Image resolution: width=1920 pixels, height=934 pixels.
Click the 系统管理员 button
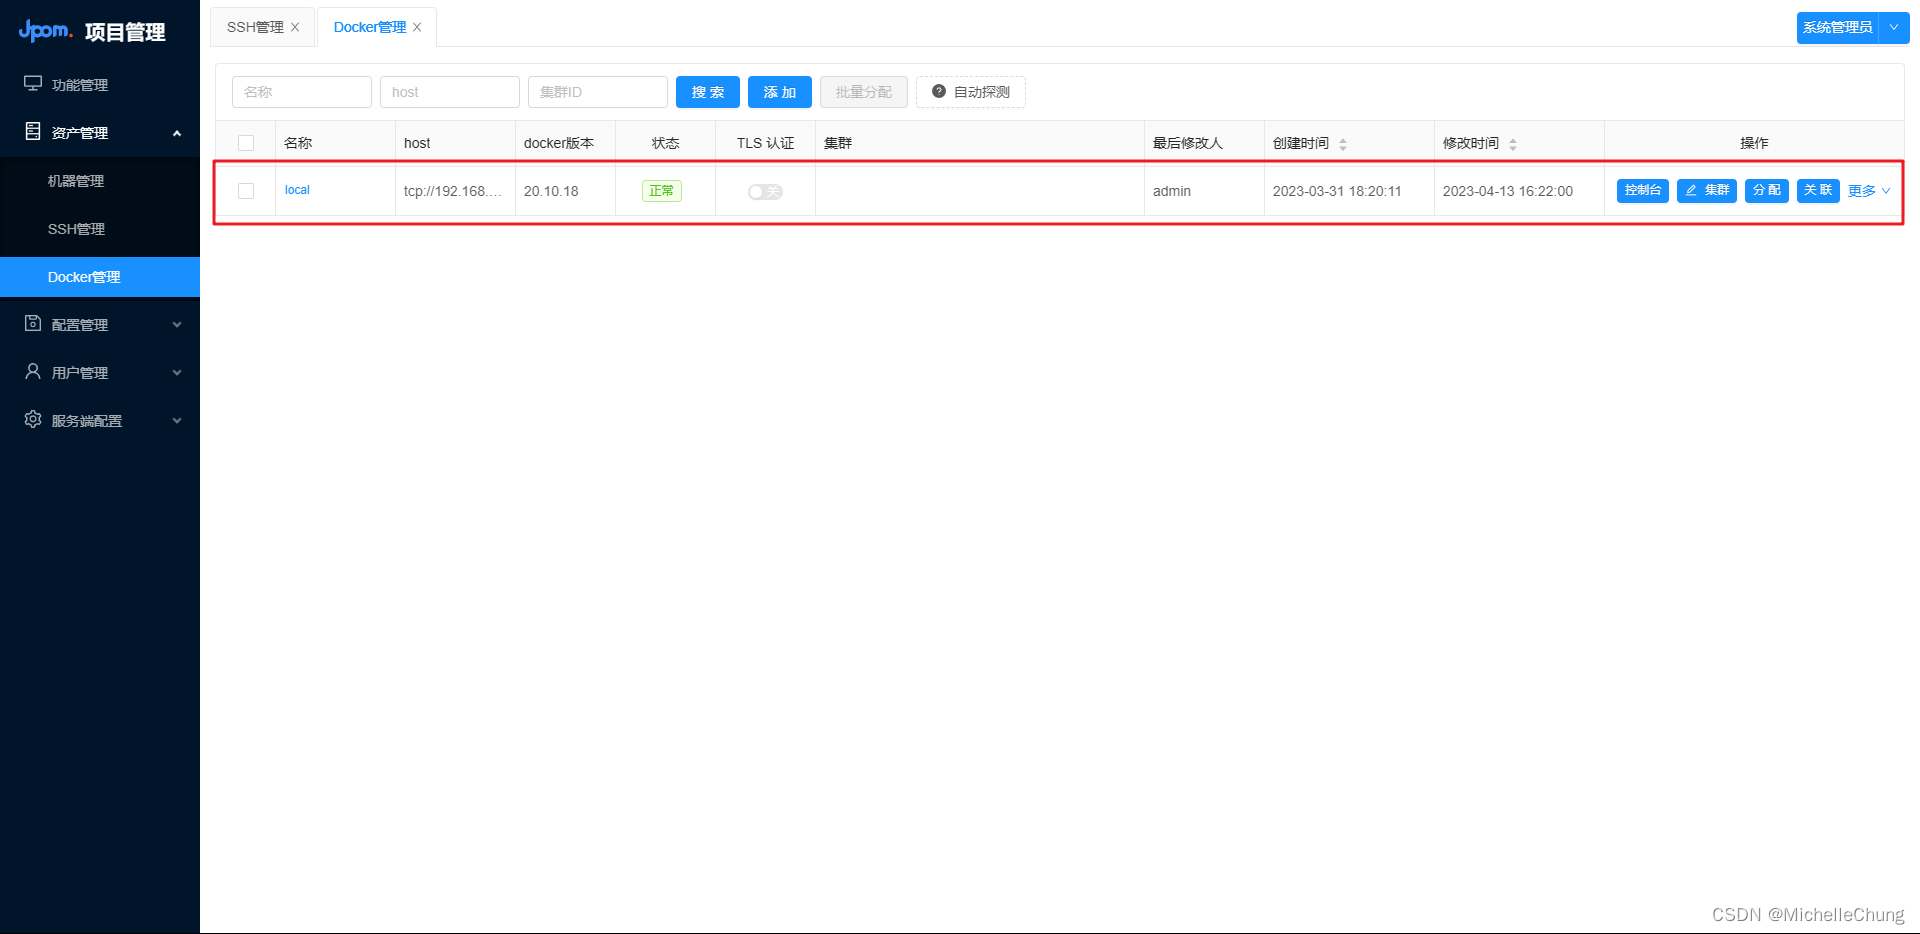(x=1838, y=27)
